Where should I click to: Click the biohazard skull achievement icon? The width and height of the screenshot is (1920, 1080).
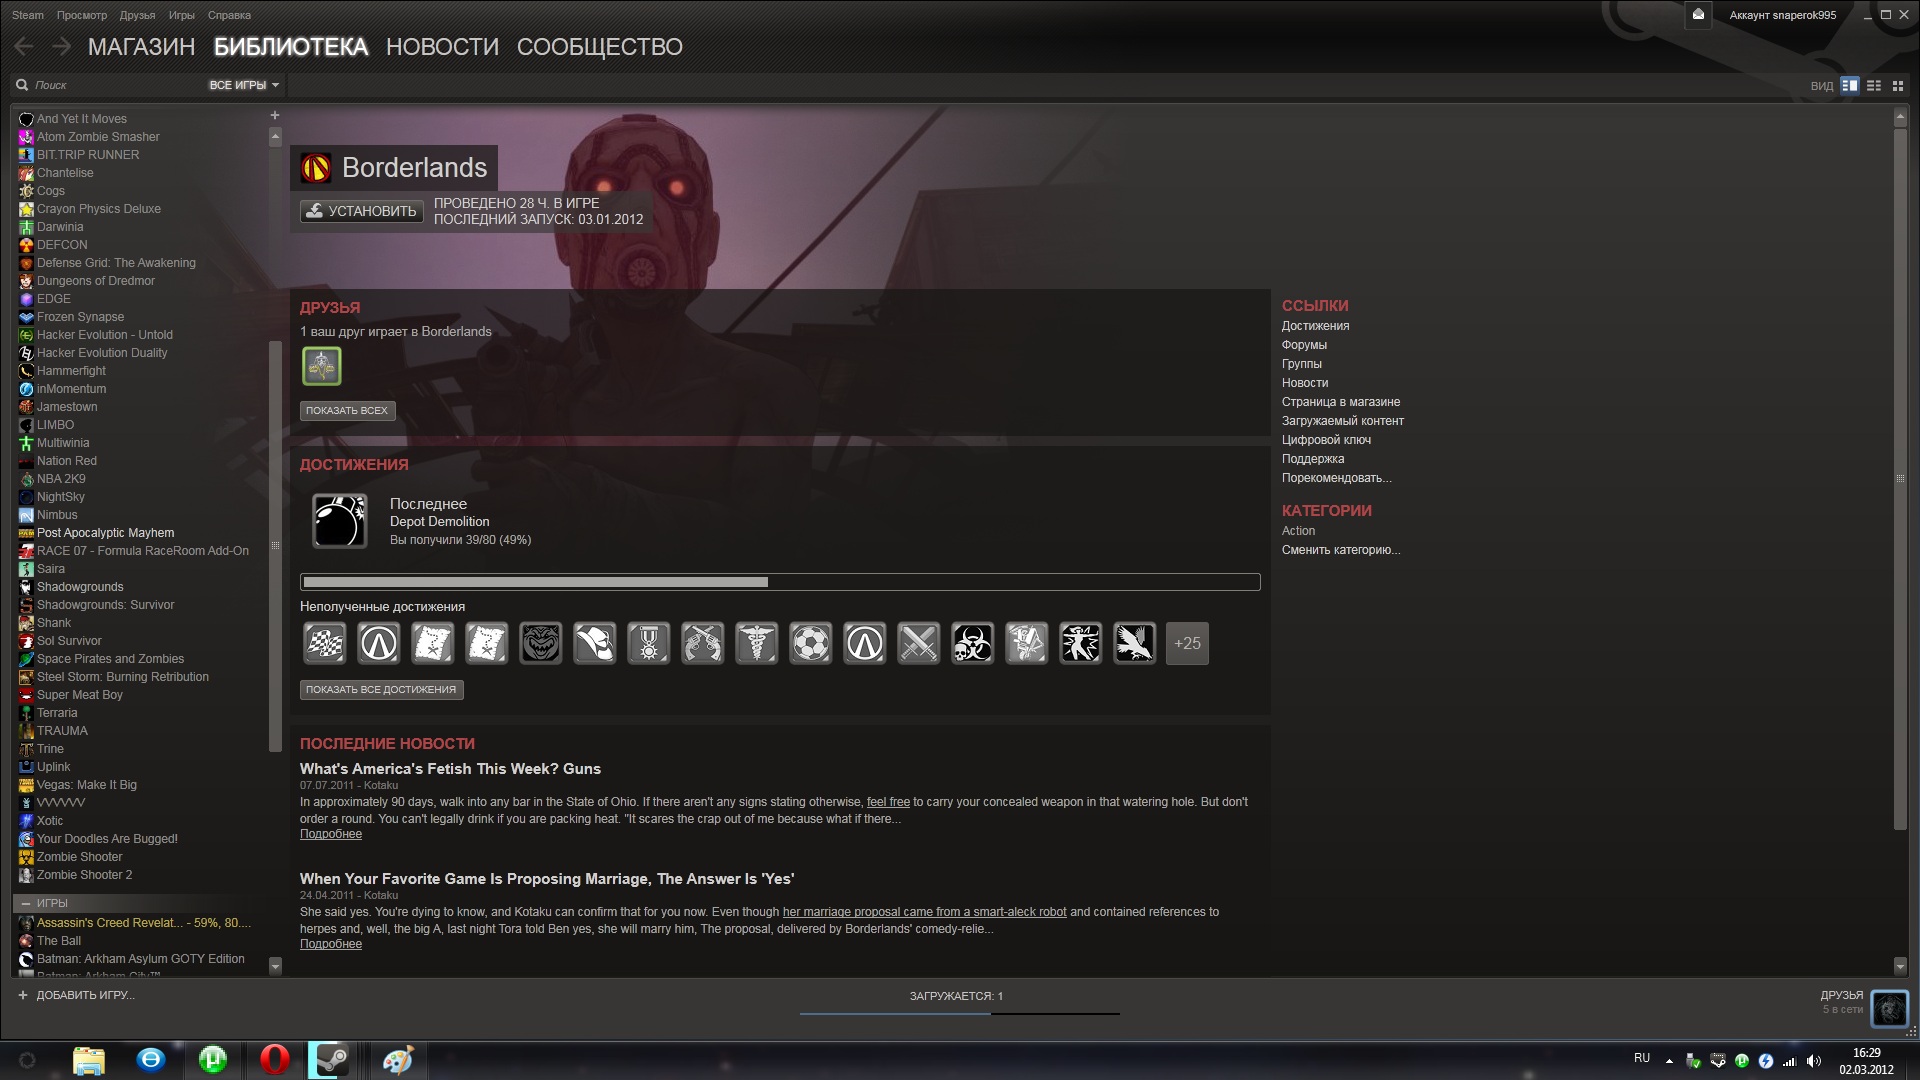pyautogui.click(x=972, y=644)
